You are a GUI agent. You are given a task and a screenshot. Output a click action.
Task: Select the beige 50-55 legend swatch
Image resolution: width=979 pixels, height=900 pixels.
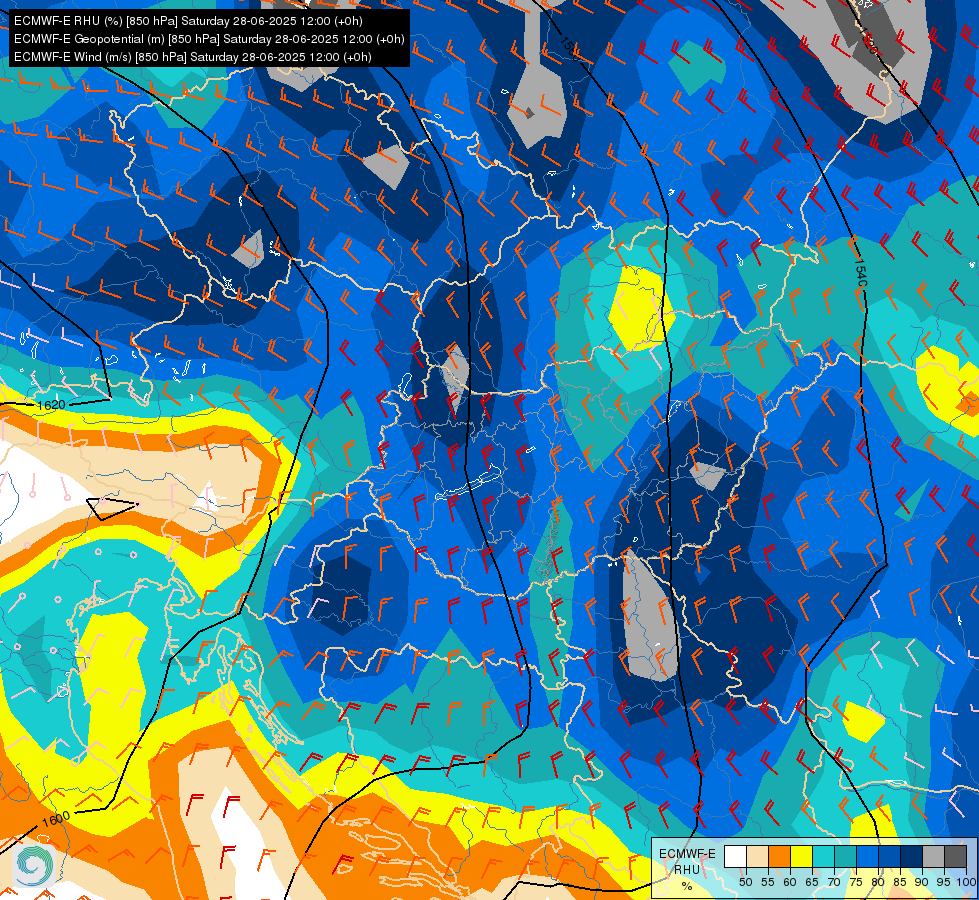[x=757, y=856]
